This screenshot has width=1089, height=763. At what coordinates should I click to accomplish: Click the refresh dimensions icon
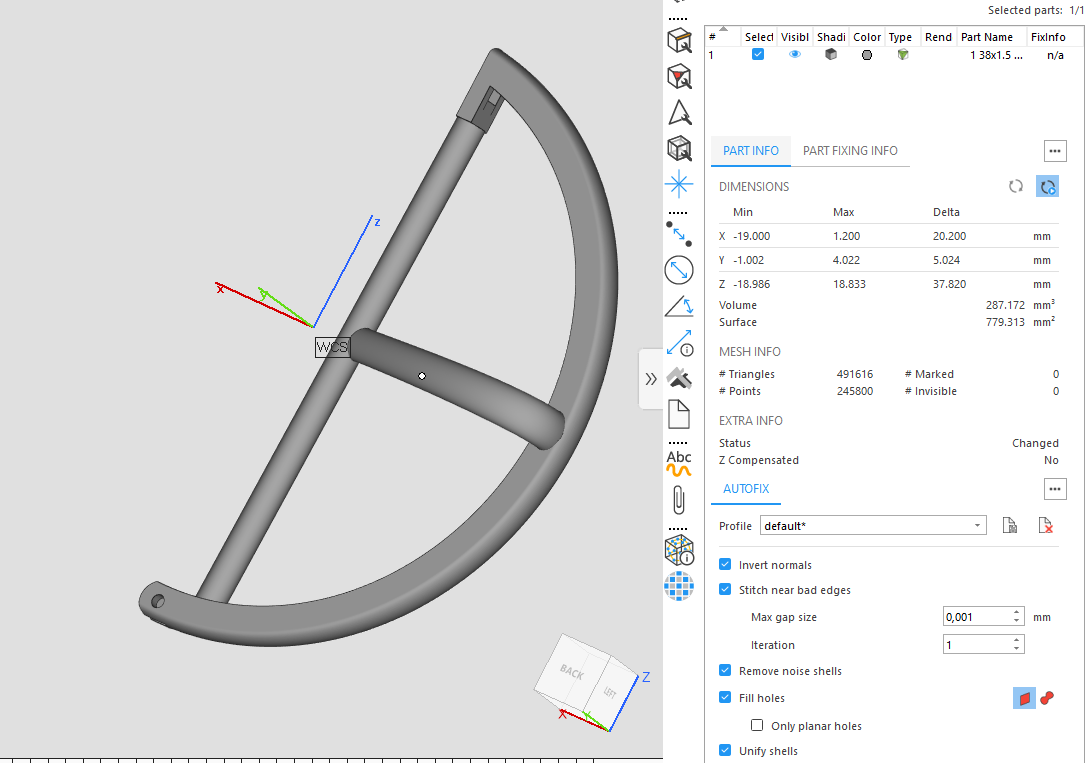point(1015,186)
